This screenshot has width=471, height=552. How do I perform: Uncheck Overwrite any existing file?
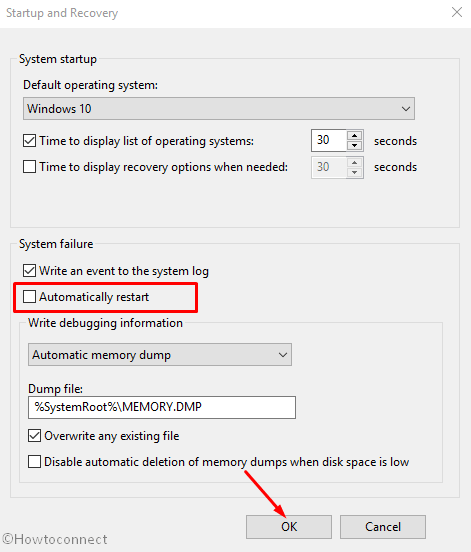coord(34,436)
